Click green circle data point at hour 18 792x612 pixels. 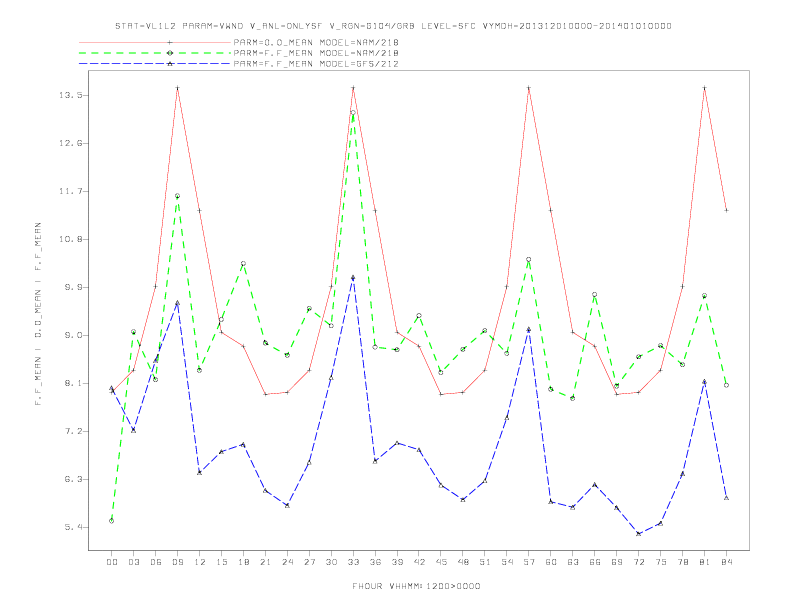click(243, 264)
